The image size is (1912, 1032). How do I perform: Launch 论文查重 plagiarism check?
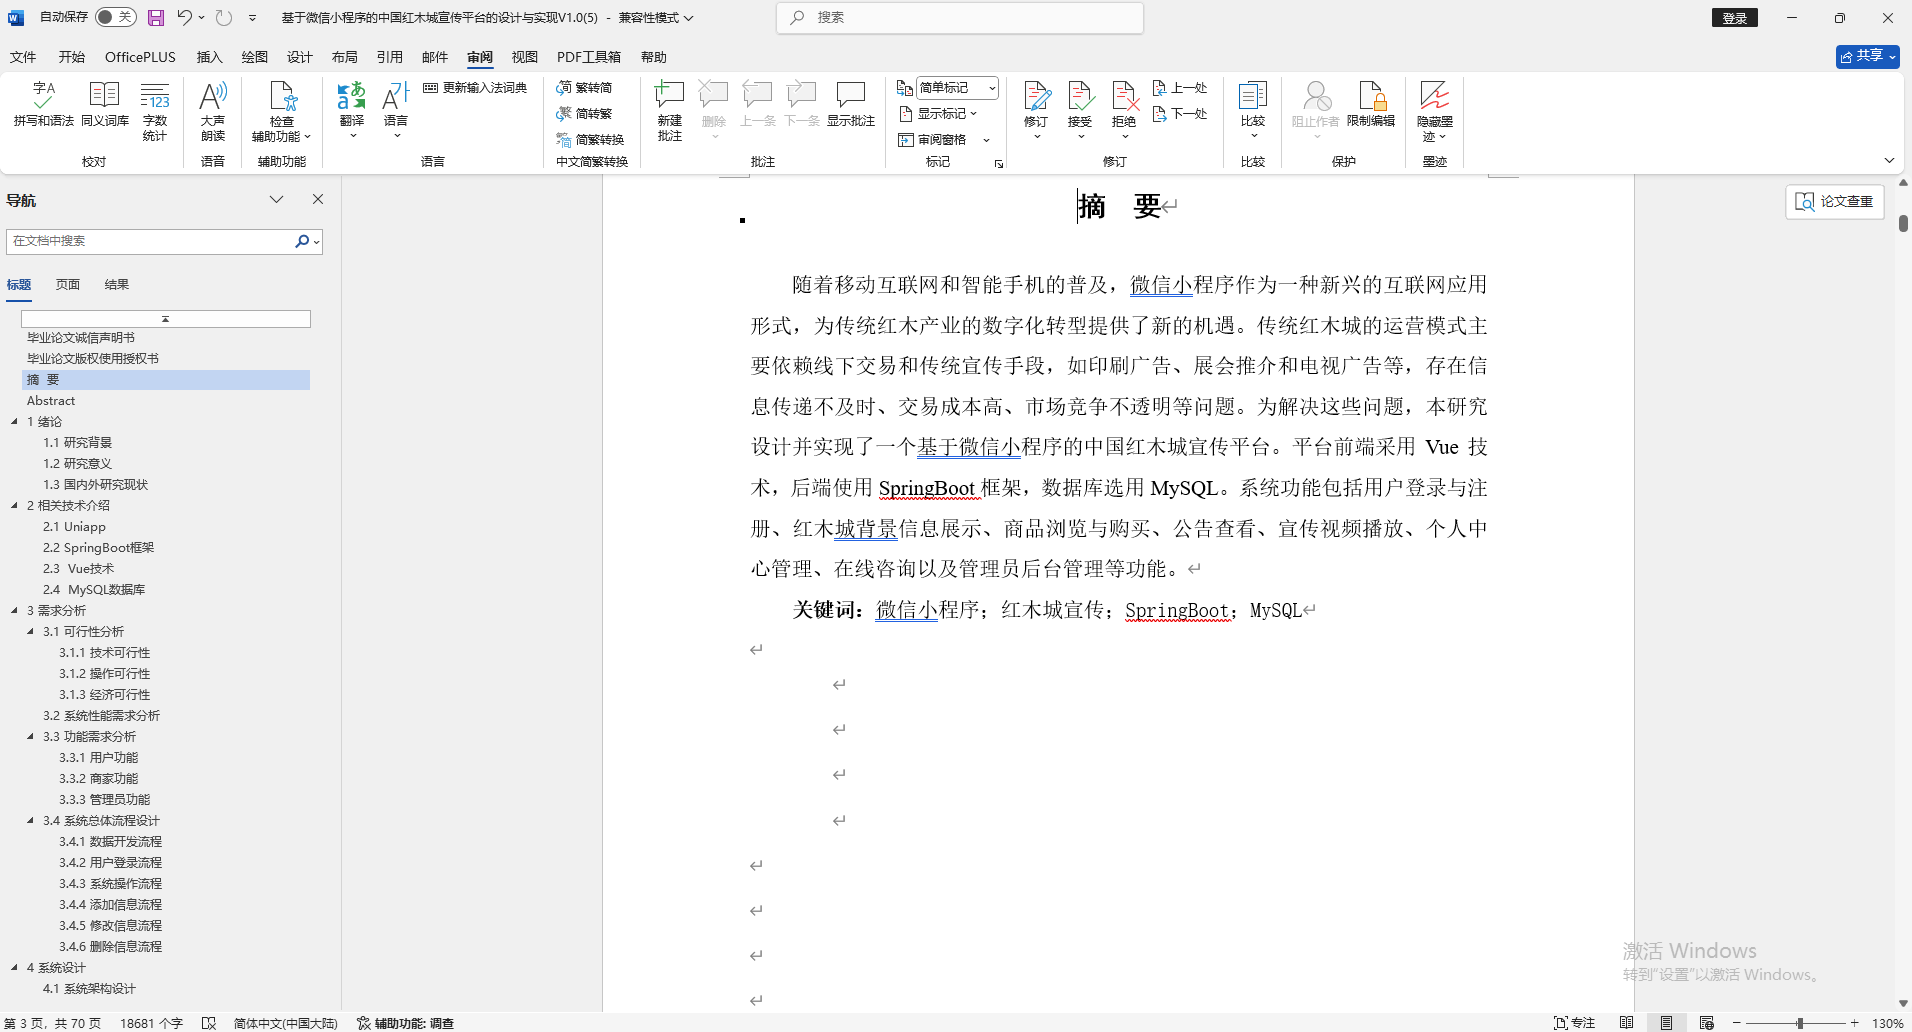tap(1834, 201)
